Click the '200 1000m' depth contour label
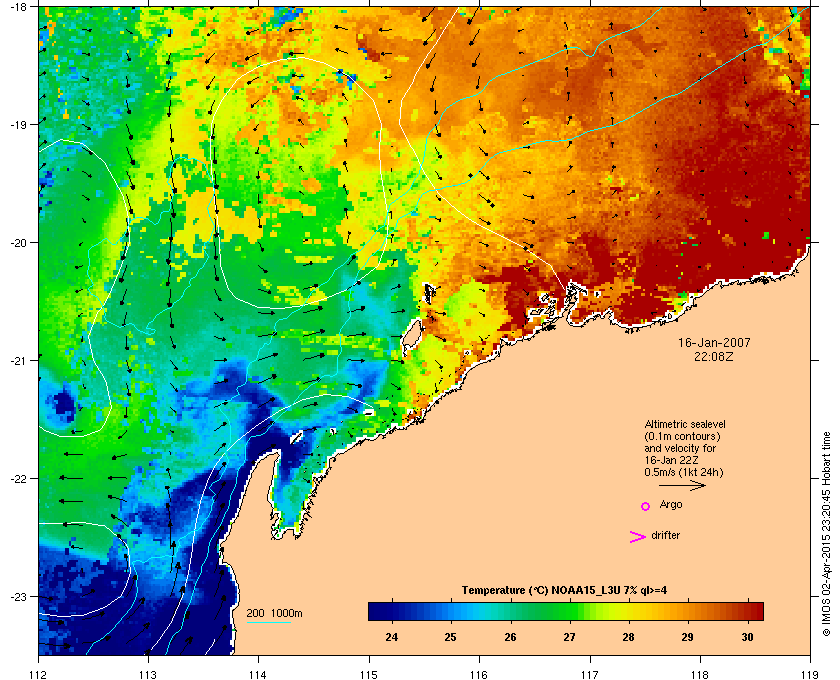Viewport: 840px width, 680px height. click(274, 614)
